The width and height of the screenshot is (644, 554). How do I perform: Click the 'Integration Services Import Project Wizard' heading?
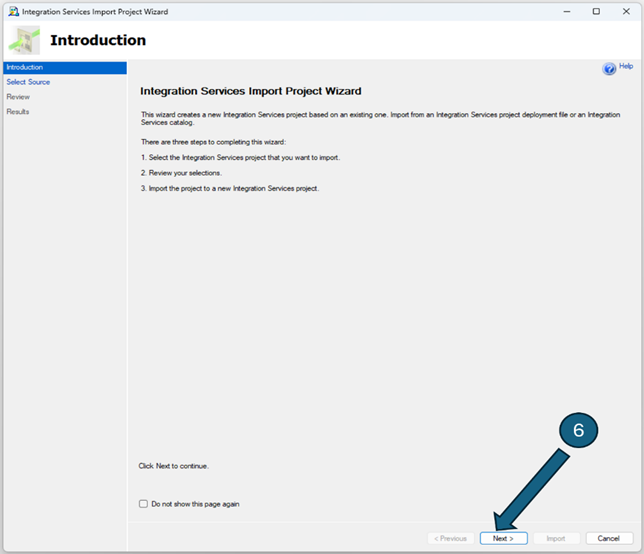coord(251,91)
